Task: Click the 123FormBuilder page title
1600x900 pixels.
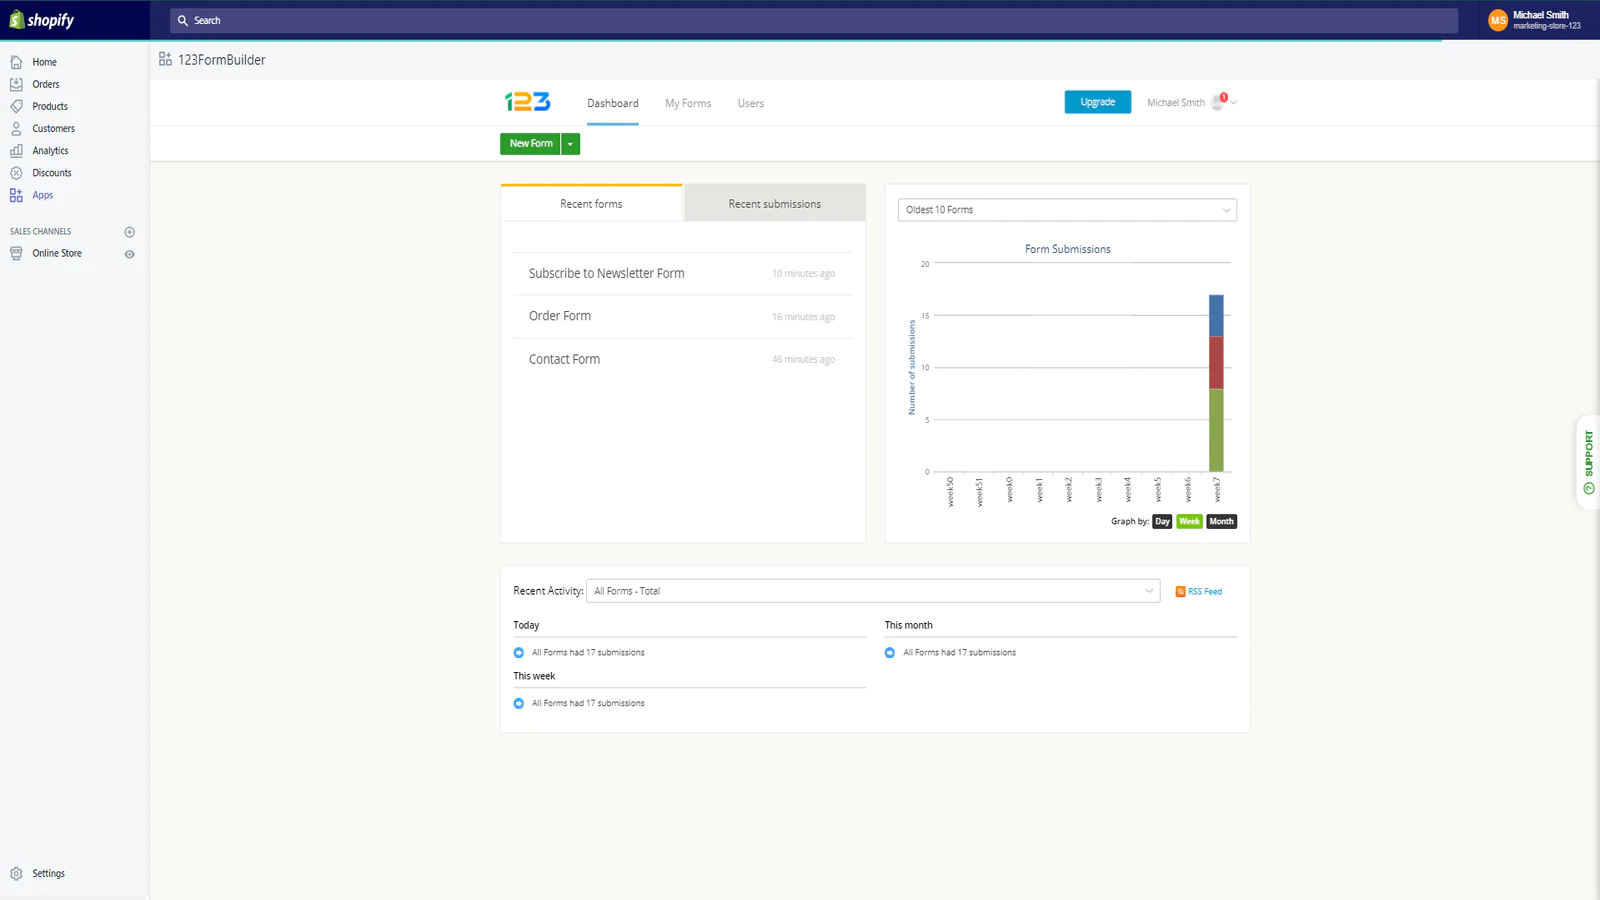Action: (x=221, y=60)
